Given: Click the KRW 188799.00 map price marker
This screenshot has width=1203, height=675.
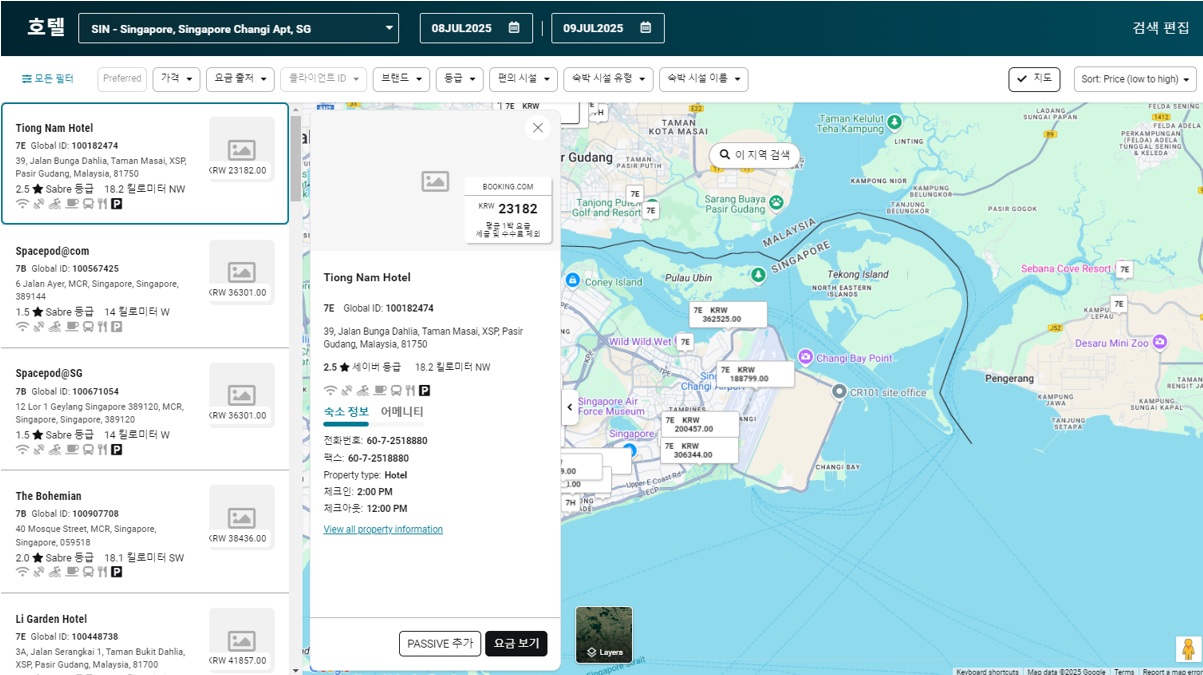Looking at the screenshot, I should coord(756,374).
